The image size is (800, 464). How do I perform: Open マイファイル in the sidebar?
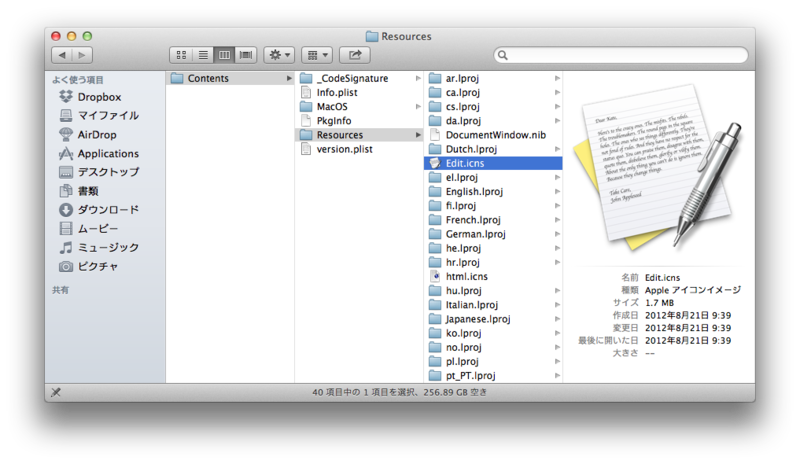pyautogui.click(x=98, y=115)
